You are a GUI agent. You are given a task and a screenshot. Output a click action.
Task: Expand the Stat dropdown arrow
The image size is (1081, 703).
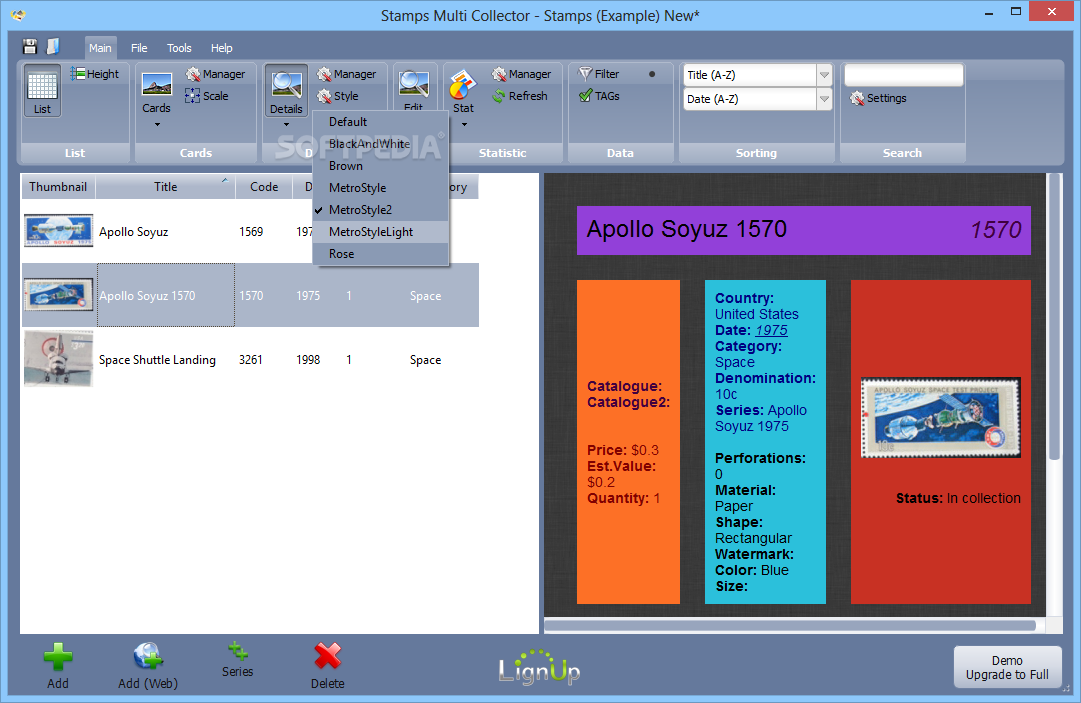point(464,125)
